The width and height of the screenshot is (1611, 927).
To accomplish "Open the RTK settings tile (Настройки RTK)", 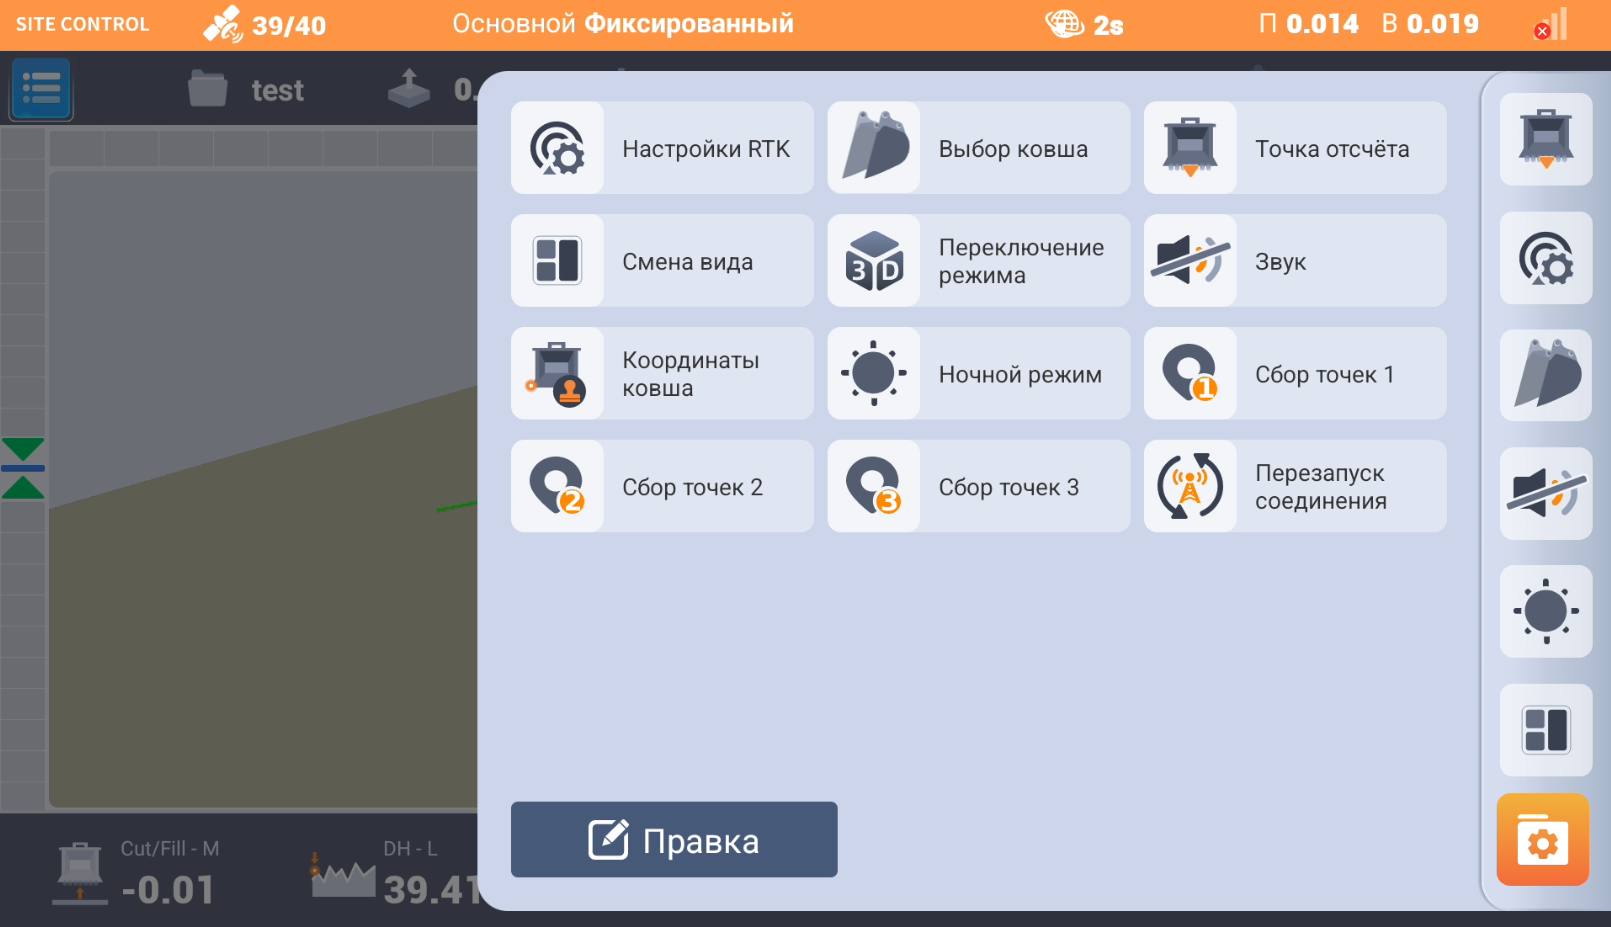I will click(661, 148).
